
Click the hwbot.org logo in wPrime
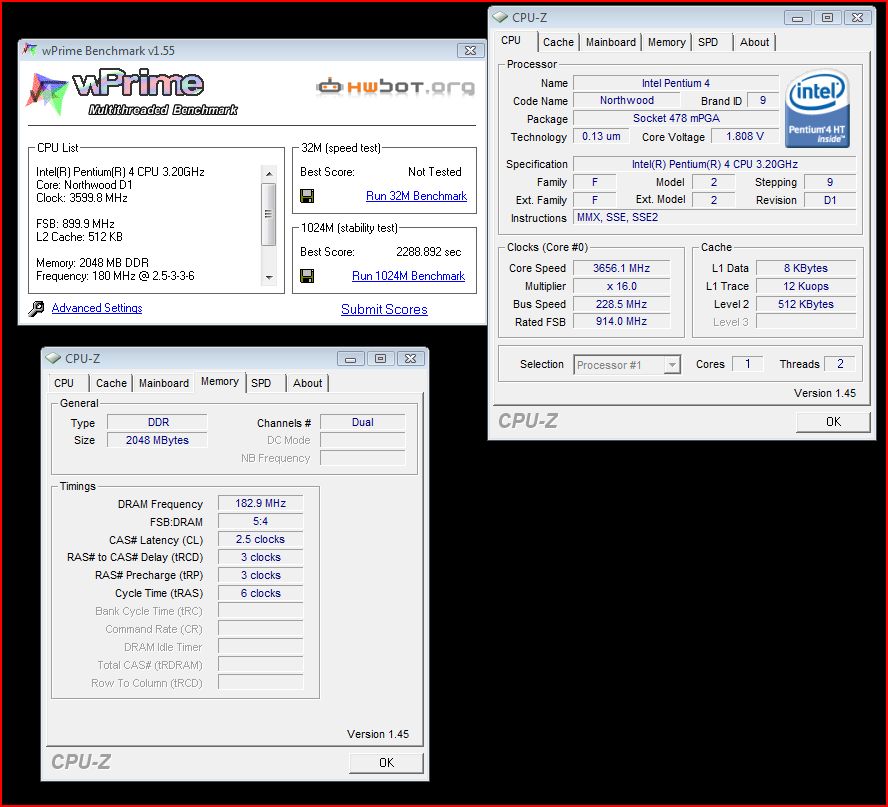[395, 87]
